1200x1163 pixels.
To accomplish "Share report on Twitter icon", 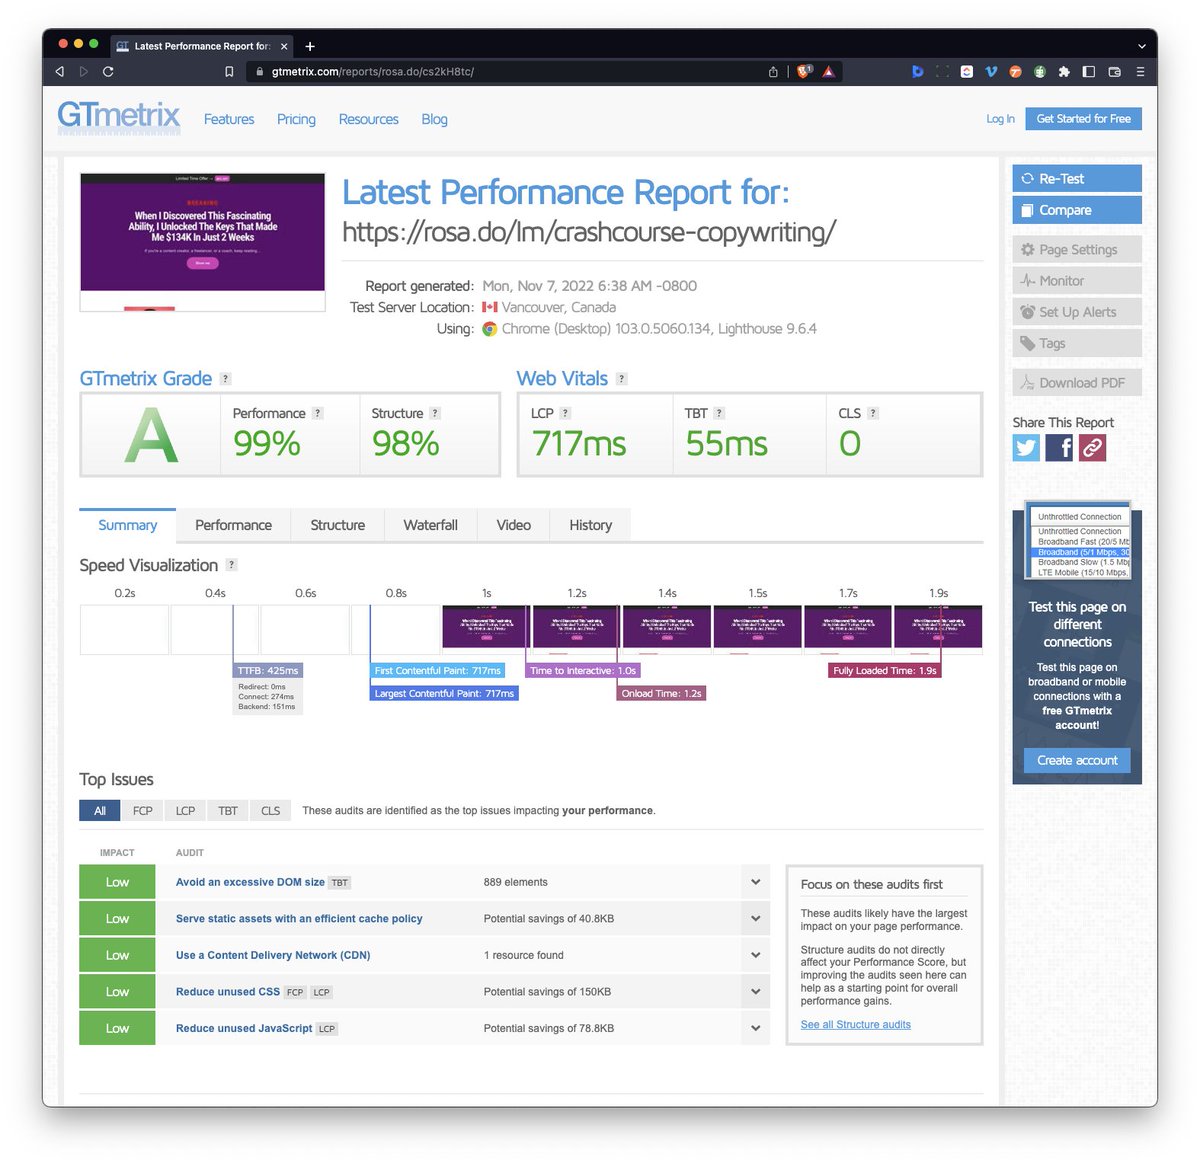I will point(1026,447).
